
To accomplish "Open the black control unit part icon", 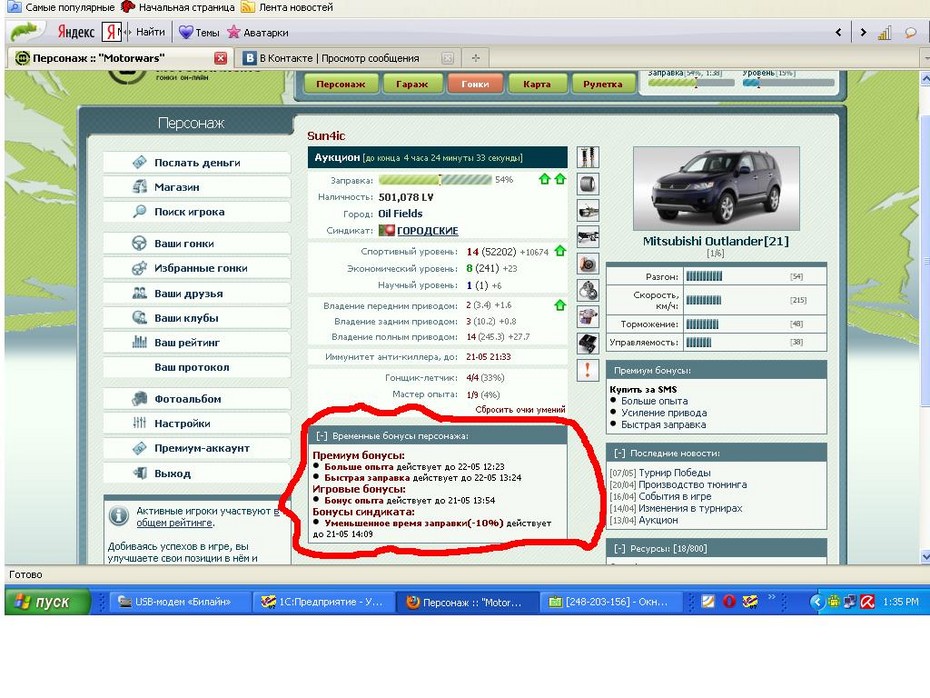I will tap(588, 343).
